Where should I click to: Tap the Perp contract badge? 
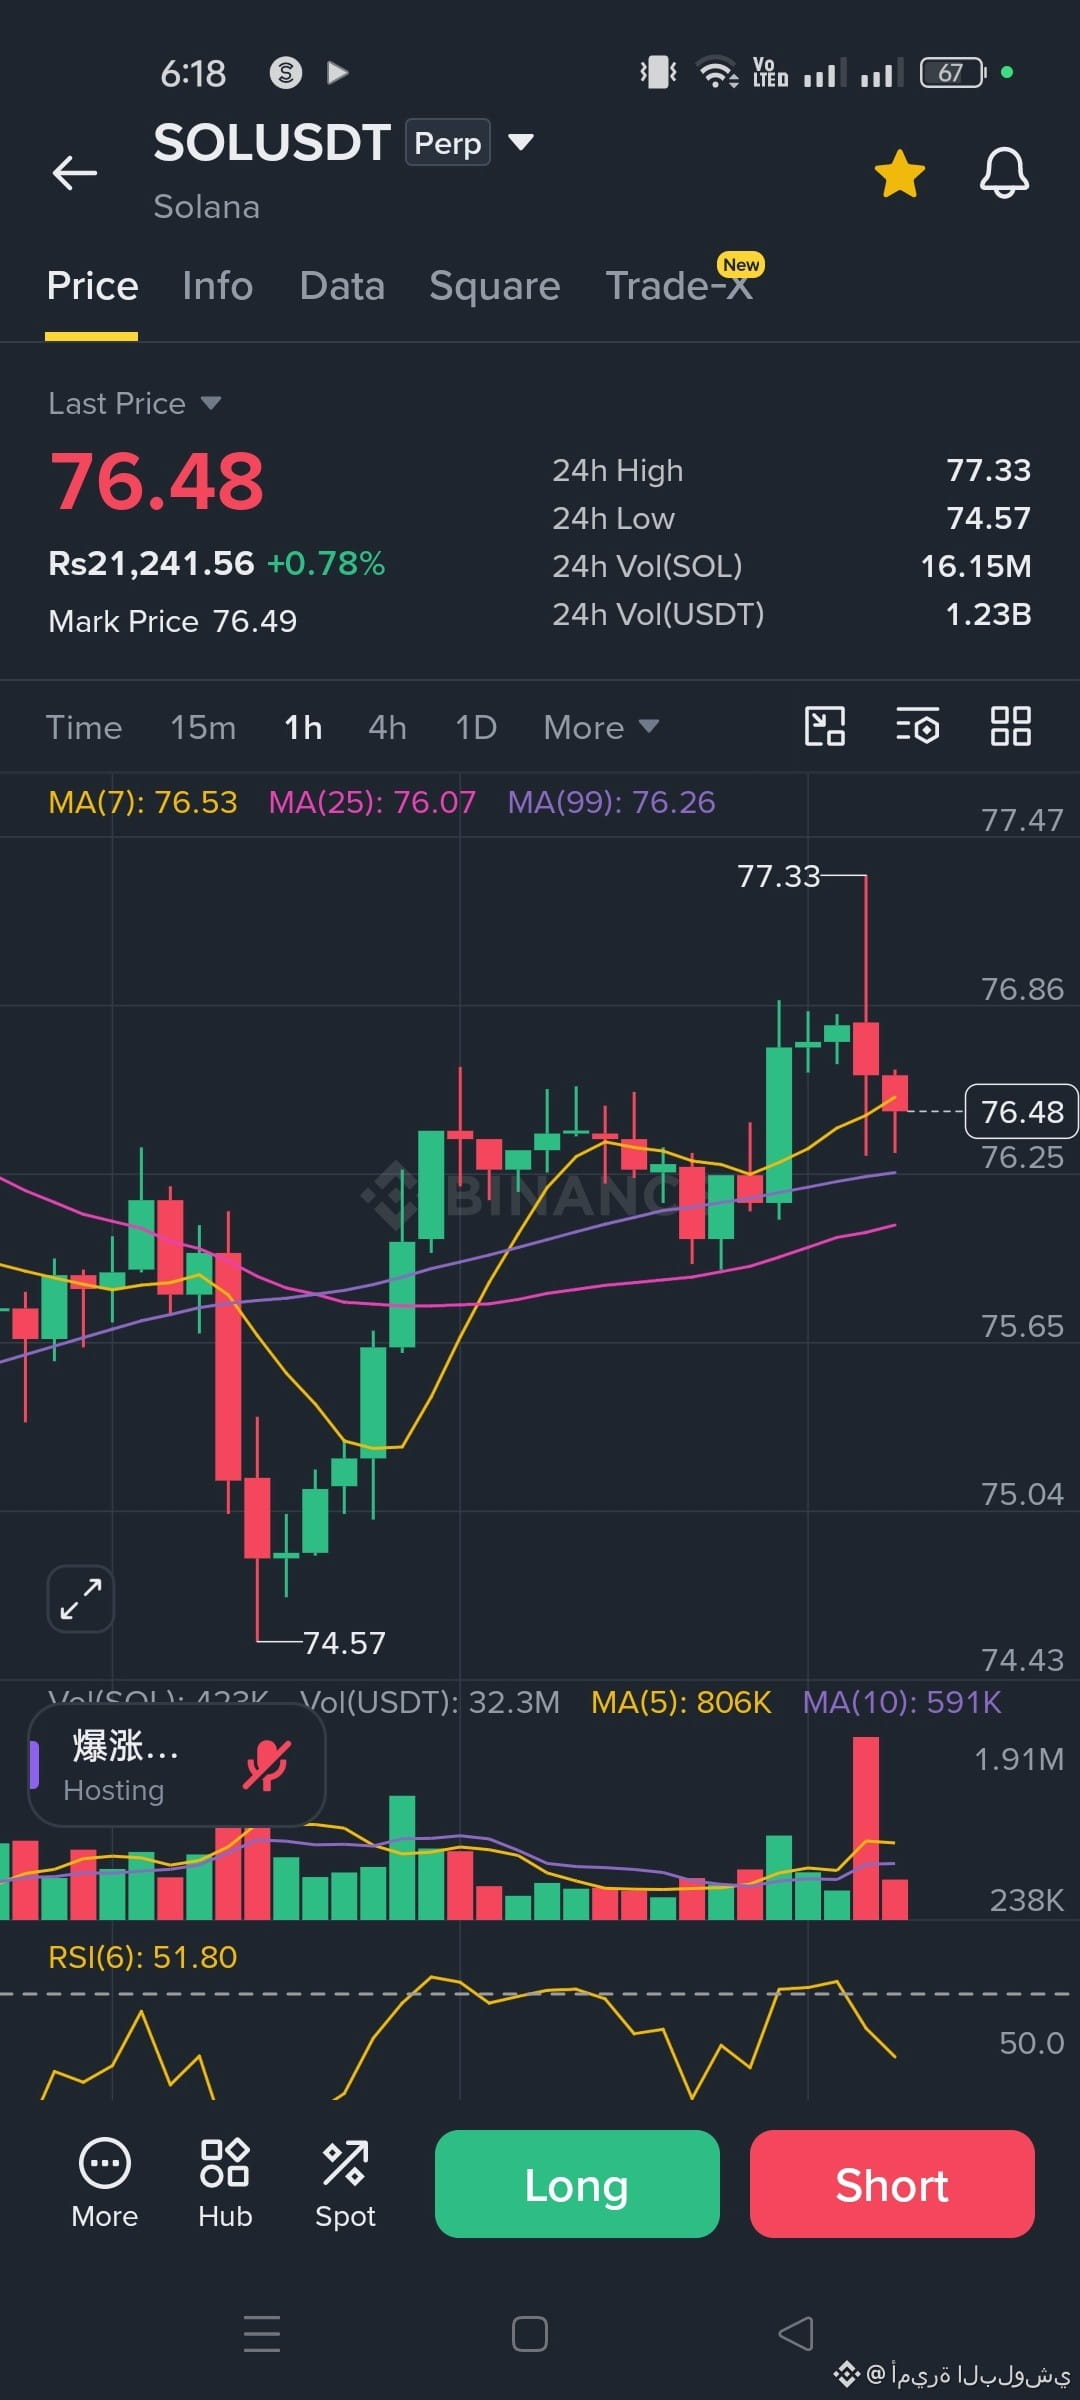click(x=447, y=142)
